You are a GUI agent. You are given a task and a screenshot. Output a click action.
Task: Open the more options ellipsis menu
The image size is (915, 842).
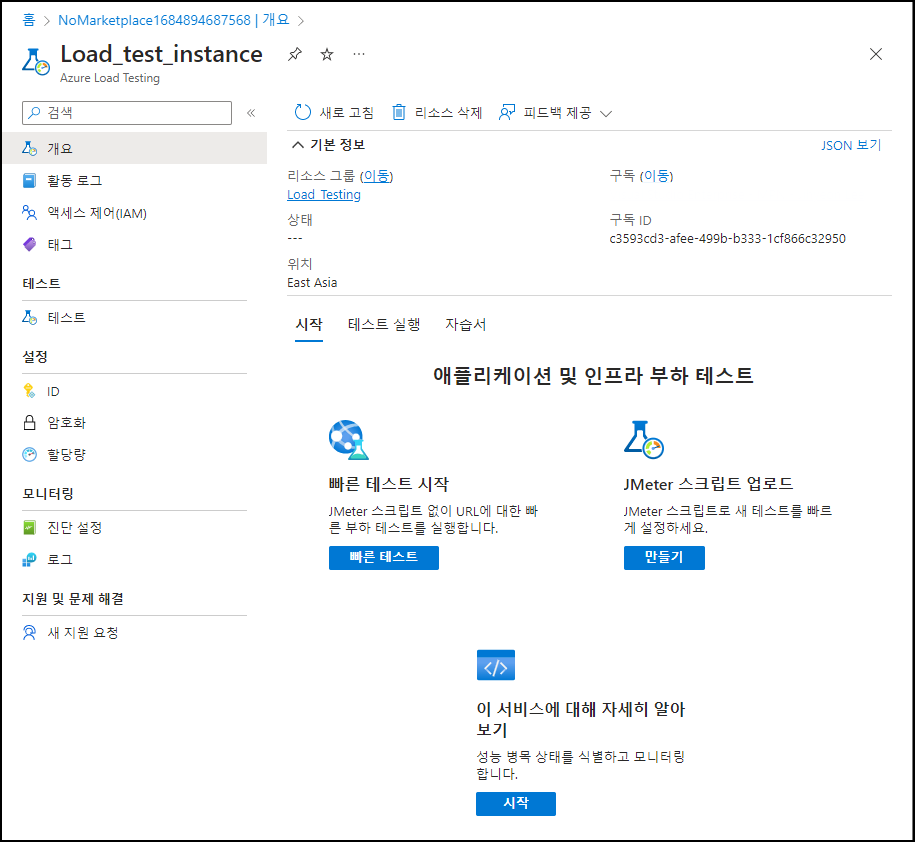(359, 54)
